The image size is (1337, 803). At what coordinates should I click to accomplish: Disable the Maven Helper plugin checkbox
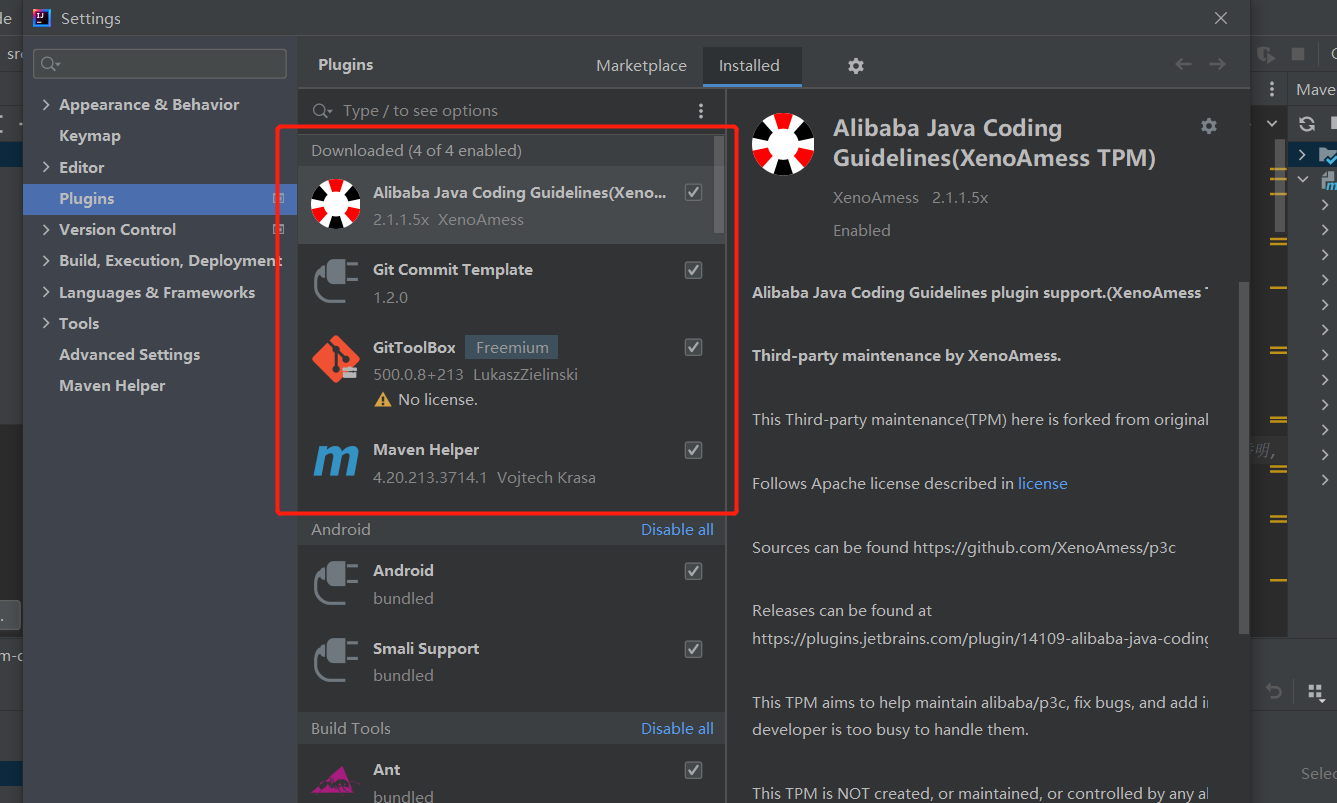tap(693, 450)
